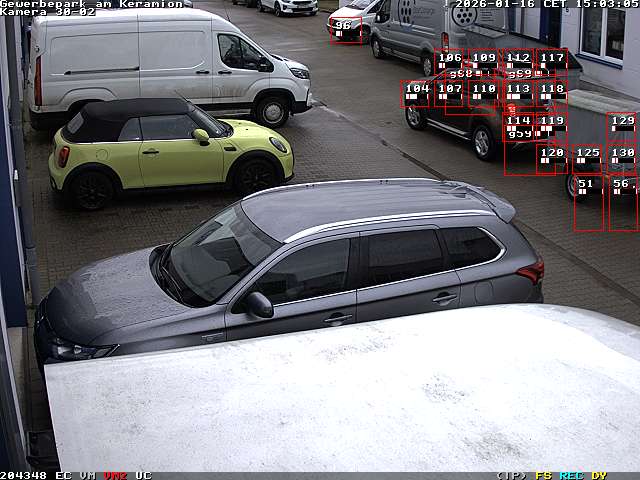Click the date and time stamp overlay
Viewport: 640px width, 480px height.
(x=546, y=4)
